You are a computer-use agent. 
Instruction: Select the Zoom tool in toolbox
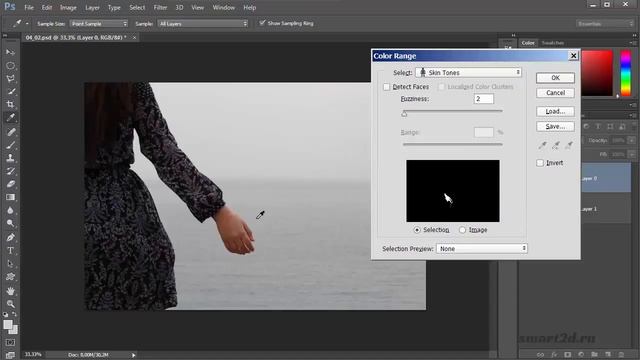pyautogui.click(x=11, y=304)
